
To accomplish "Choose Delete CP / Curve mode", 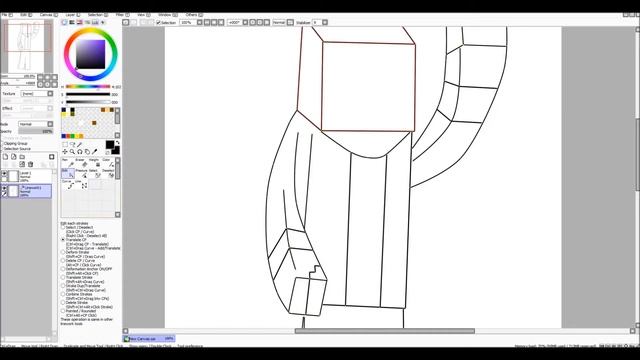I will [63, 260].
